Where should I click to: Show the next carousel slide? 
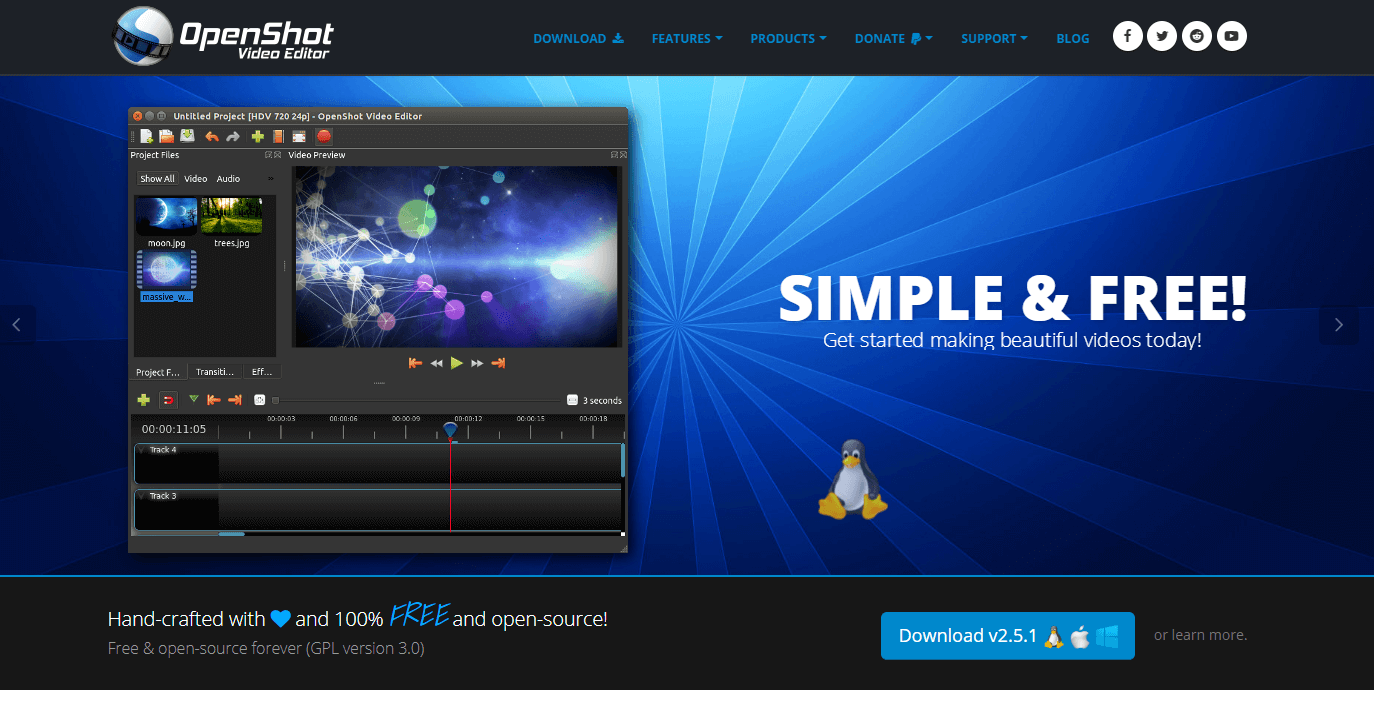tap(1339, 325)
